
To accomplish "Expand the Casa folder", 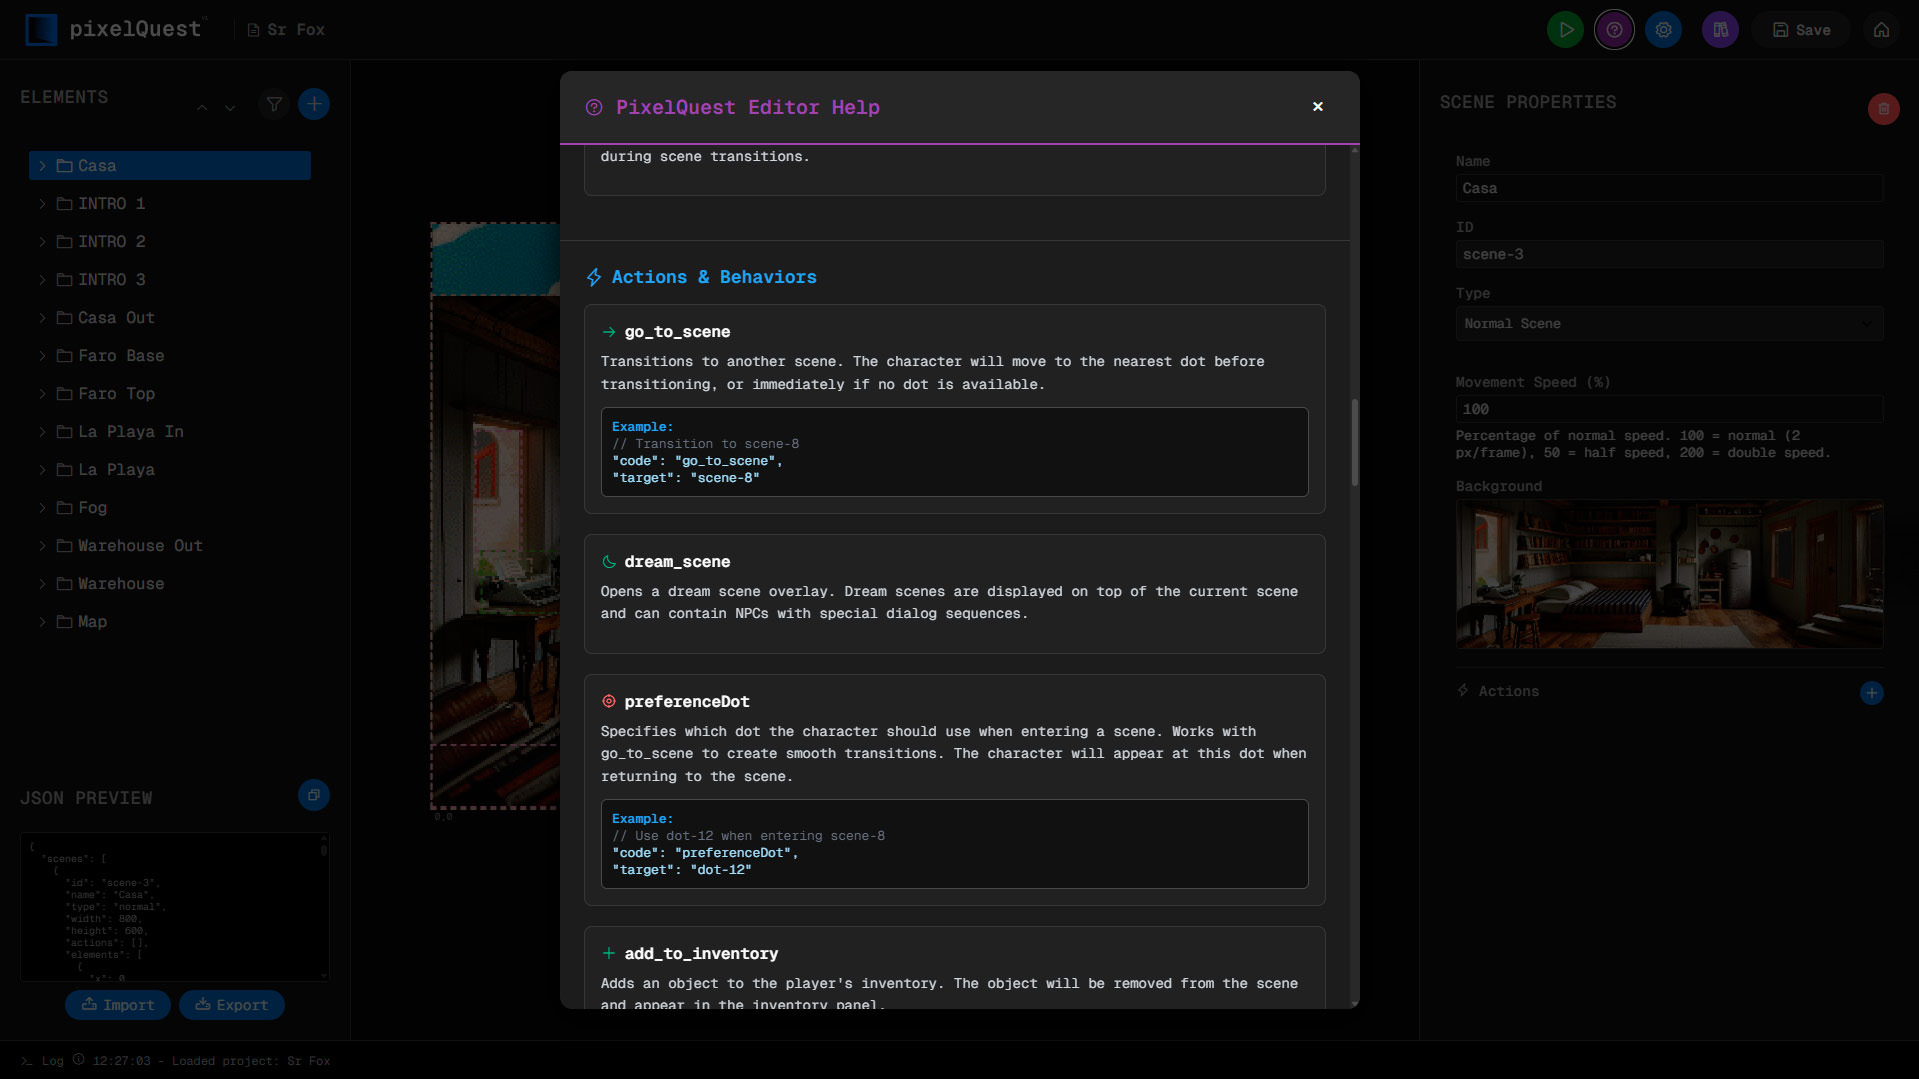I will click(41, 165).
